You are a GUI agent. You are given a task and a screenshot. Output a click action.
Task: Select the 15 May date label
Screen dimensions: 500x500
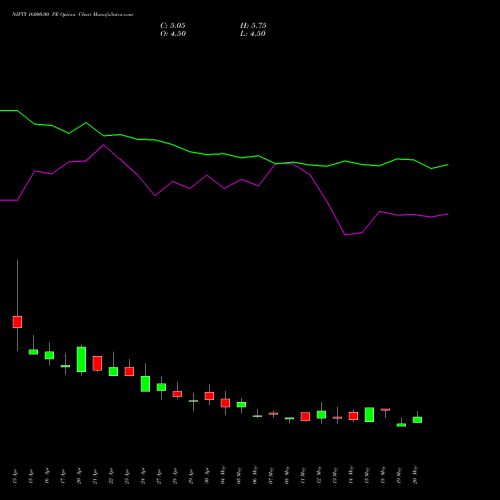[367, 475]
